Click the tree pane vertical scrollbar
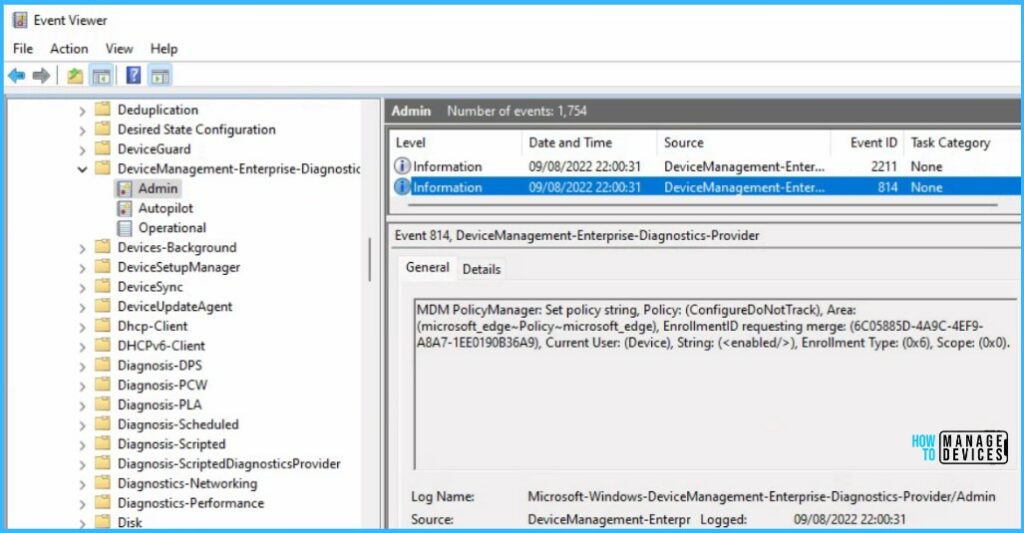1024x533 pixels. (x=370, y=260)
